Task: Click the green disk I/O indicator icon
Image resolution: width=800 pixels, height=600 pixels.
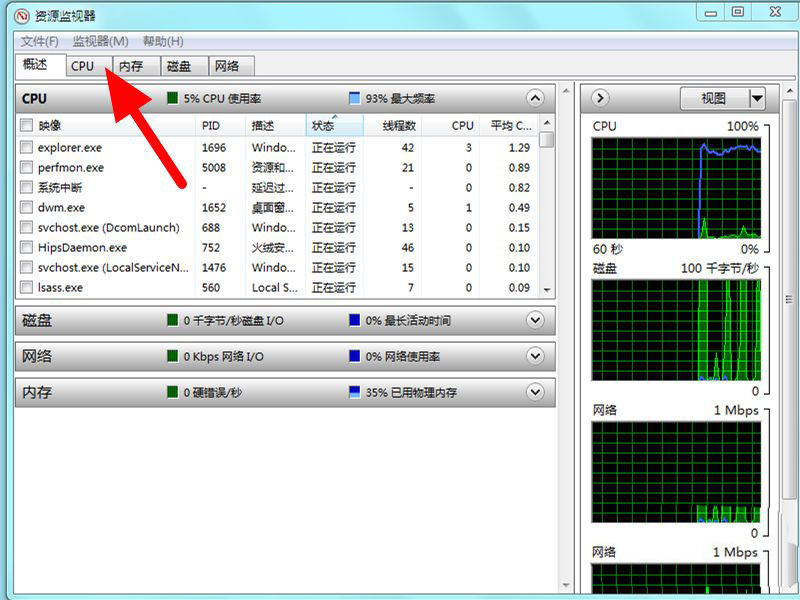Action: [x=172, y=320]
